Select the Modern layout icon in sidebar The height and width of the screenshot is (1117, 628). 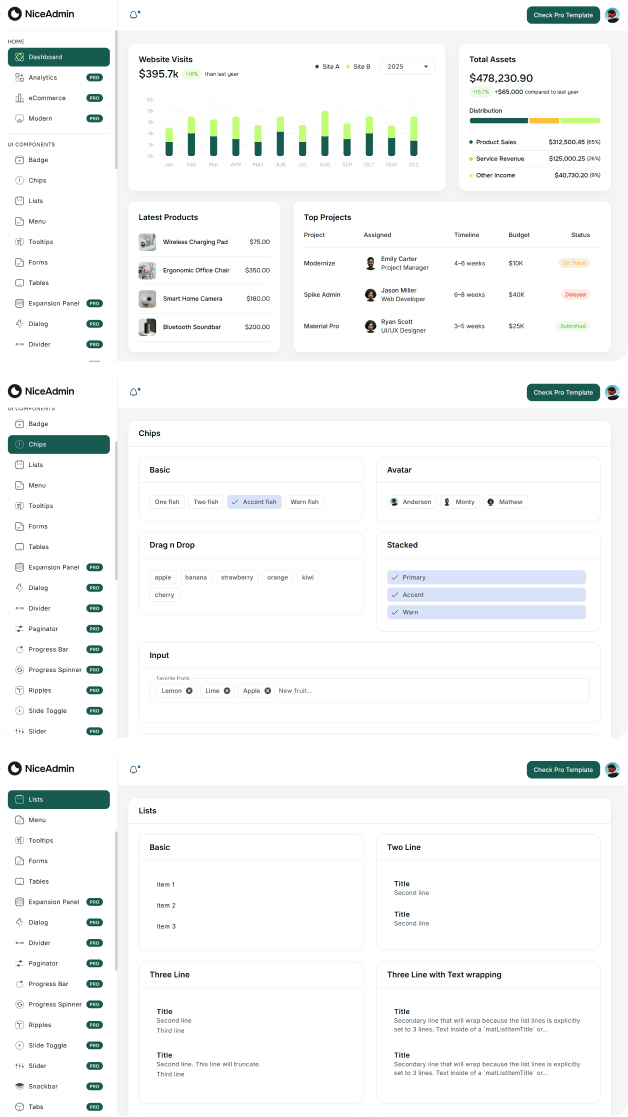19,118
